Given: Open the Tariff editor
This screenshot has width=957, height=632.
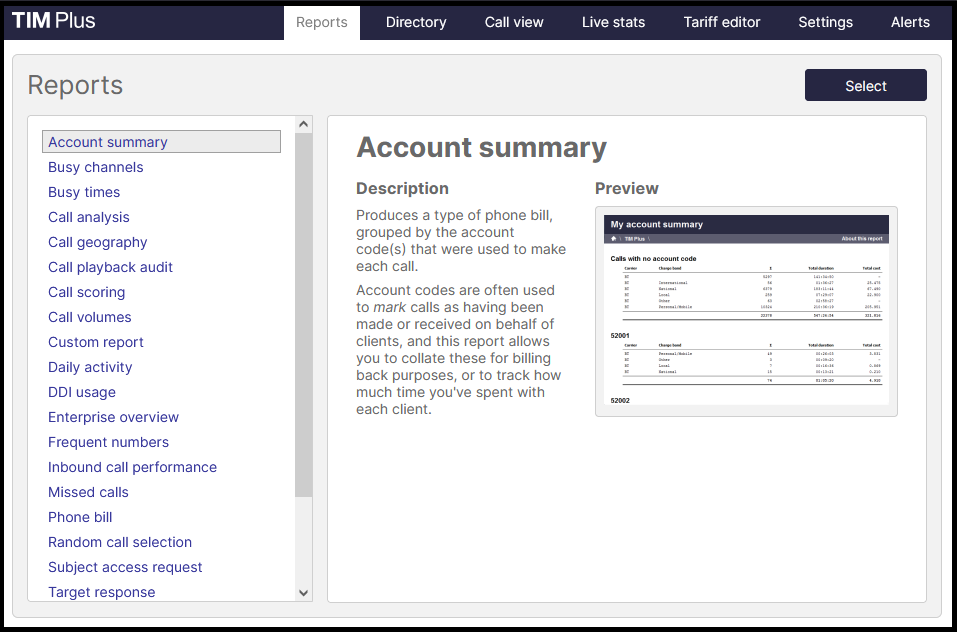Looking at the screenshot, I should (721, 22).
